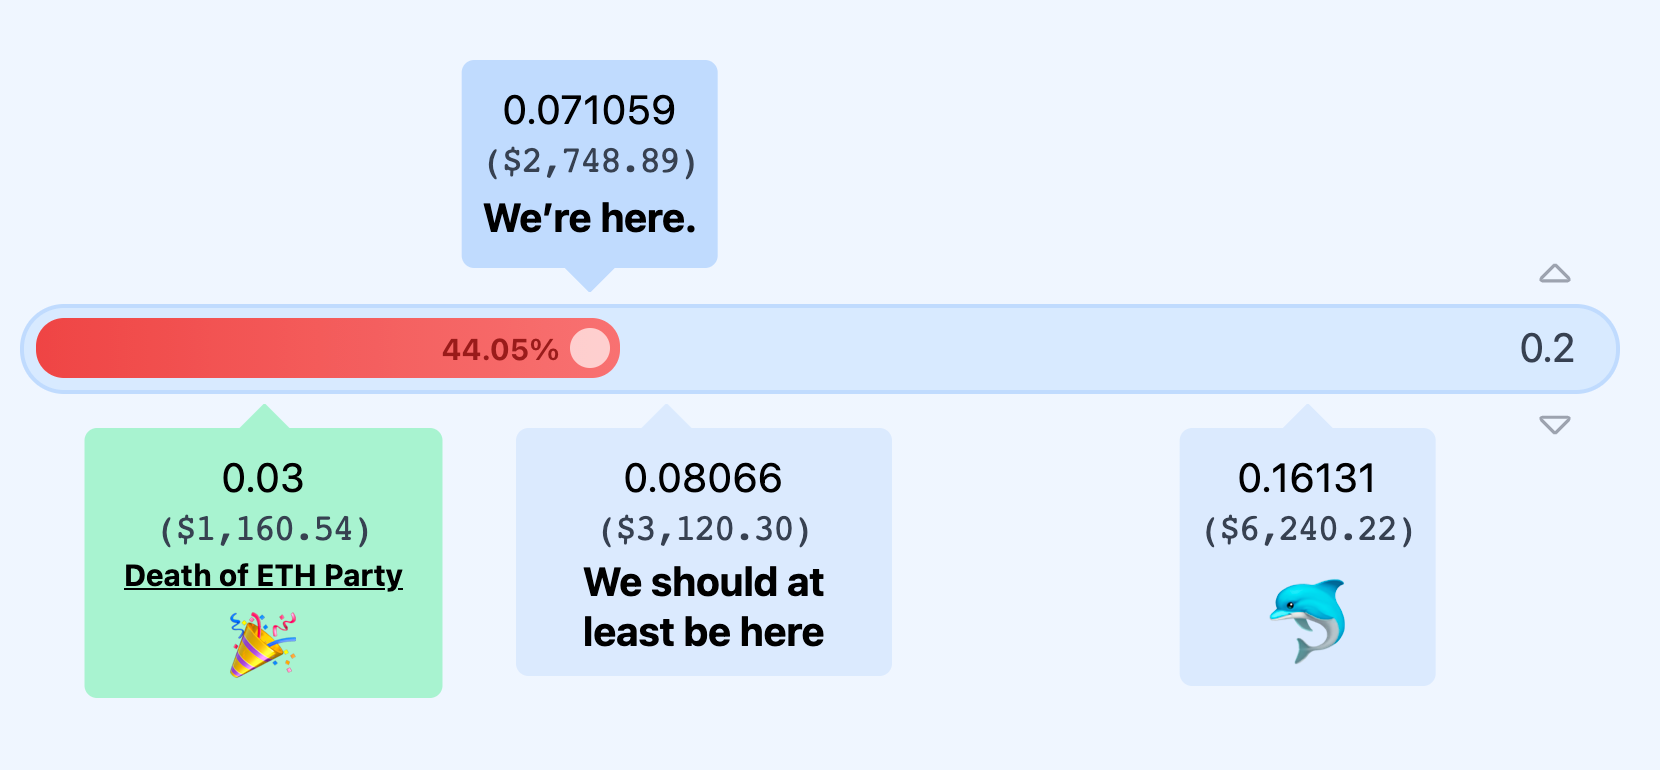Viewport: 1660px width, 770px height.
Task: Select the 0.071059 ratio value
Action: point(589,110)
